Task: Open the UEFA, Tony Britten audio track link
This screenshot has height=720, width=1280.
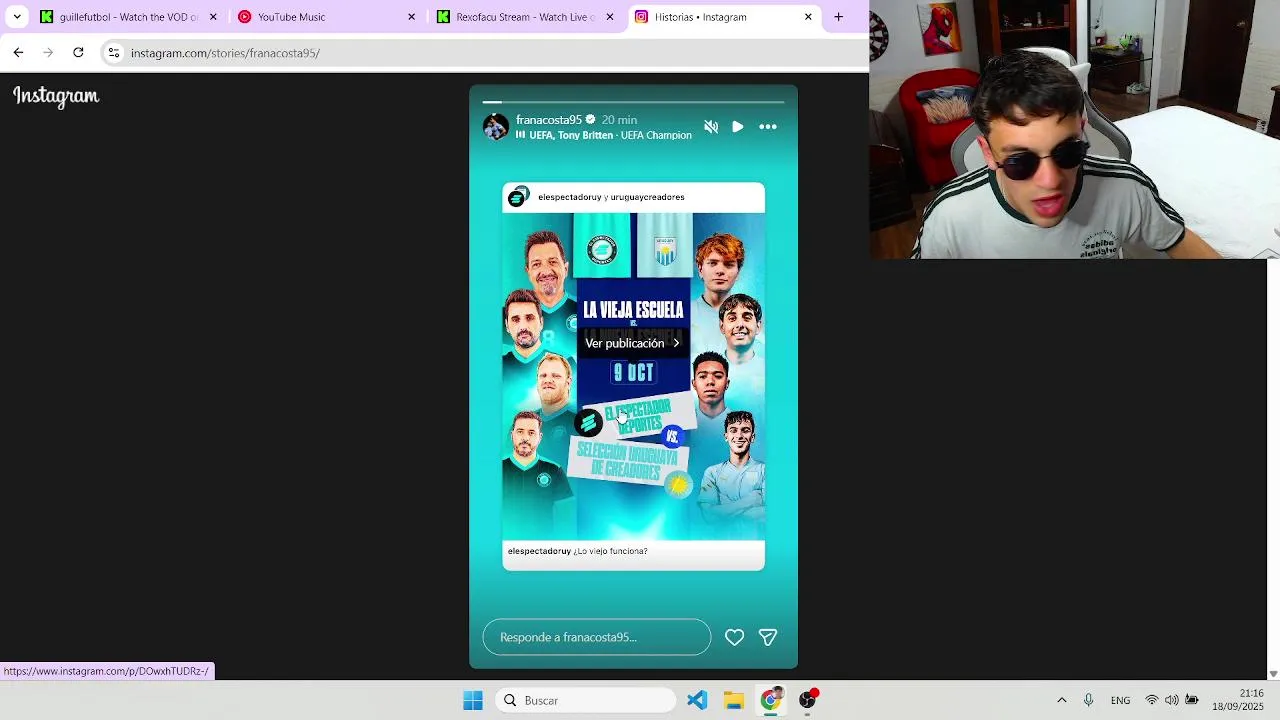Action: (x=603, y=135)
